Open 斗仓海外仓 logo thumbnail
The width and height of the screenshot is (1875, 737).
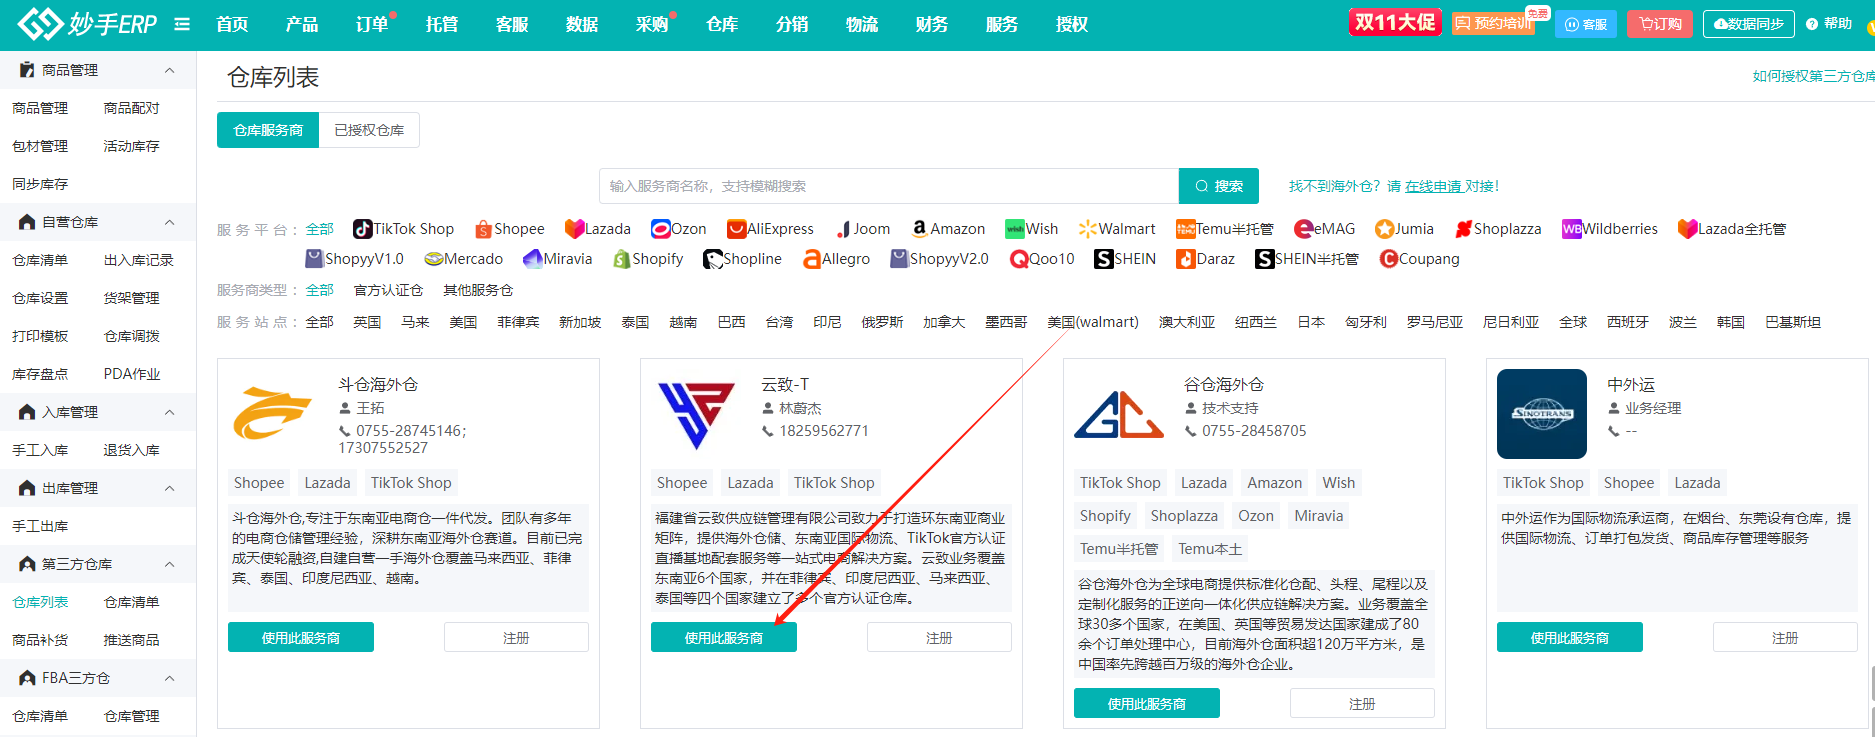273,414
